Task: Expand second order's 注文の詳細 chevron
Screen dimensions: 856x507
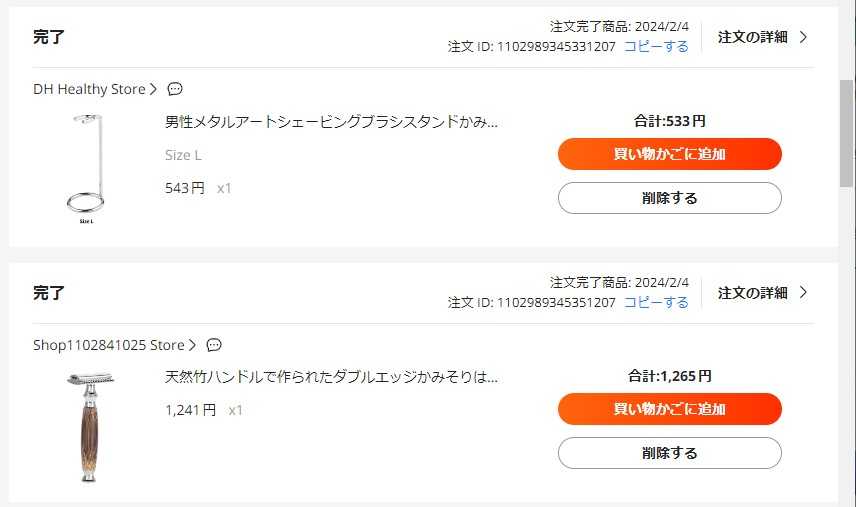Action: (803, 293)
